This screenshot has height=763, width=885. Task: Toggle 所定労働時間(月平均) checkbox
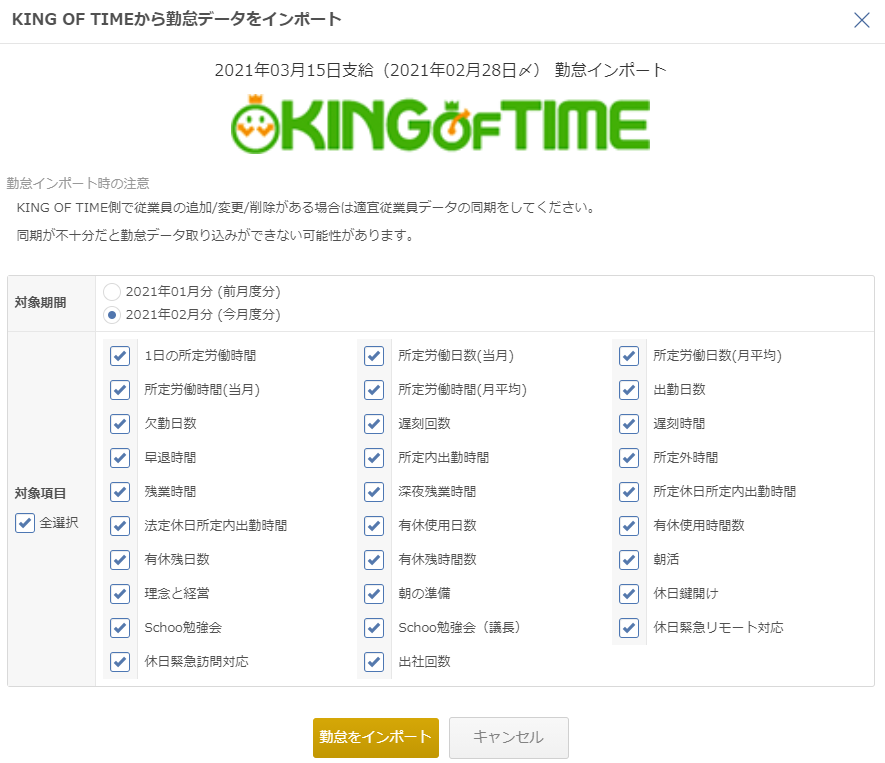coord(374,390)
